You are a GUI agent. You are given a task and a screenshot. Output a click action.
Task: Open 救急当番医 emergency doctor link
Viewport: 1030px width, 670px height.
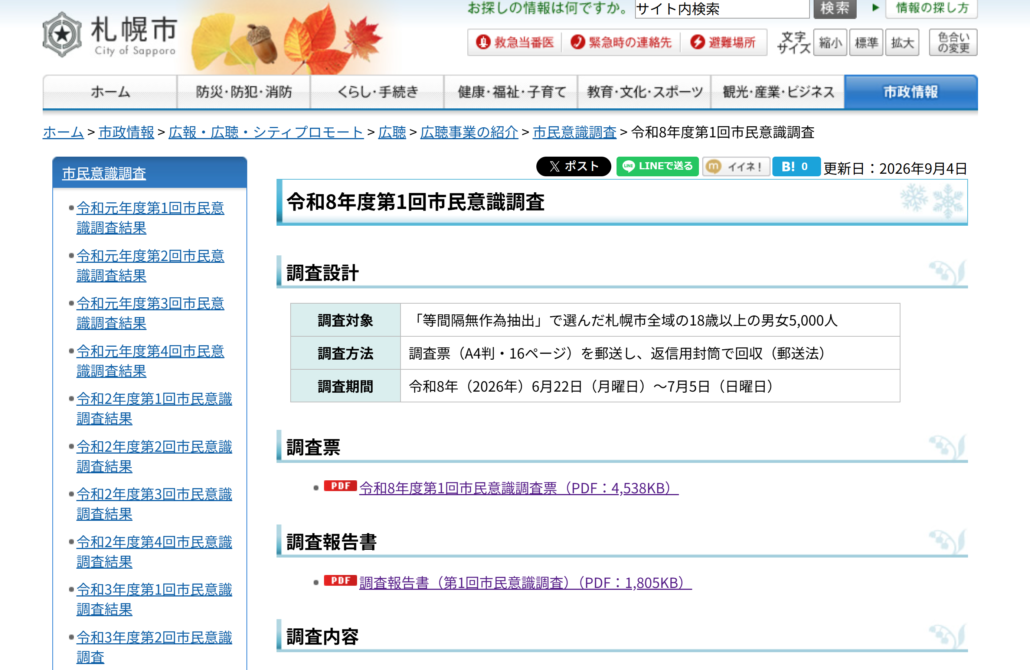515,43
